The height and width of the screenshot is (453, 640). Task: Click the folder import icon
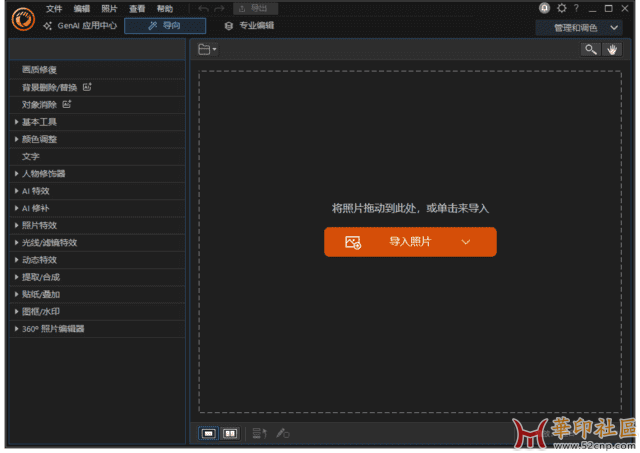[205, 49]
